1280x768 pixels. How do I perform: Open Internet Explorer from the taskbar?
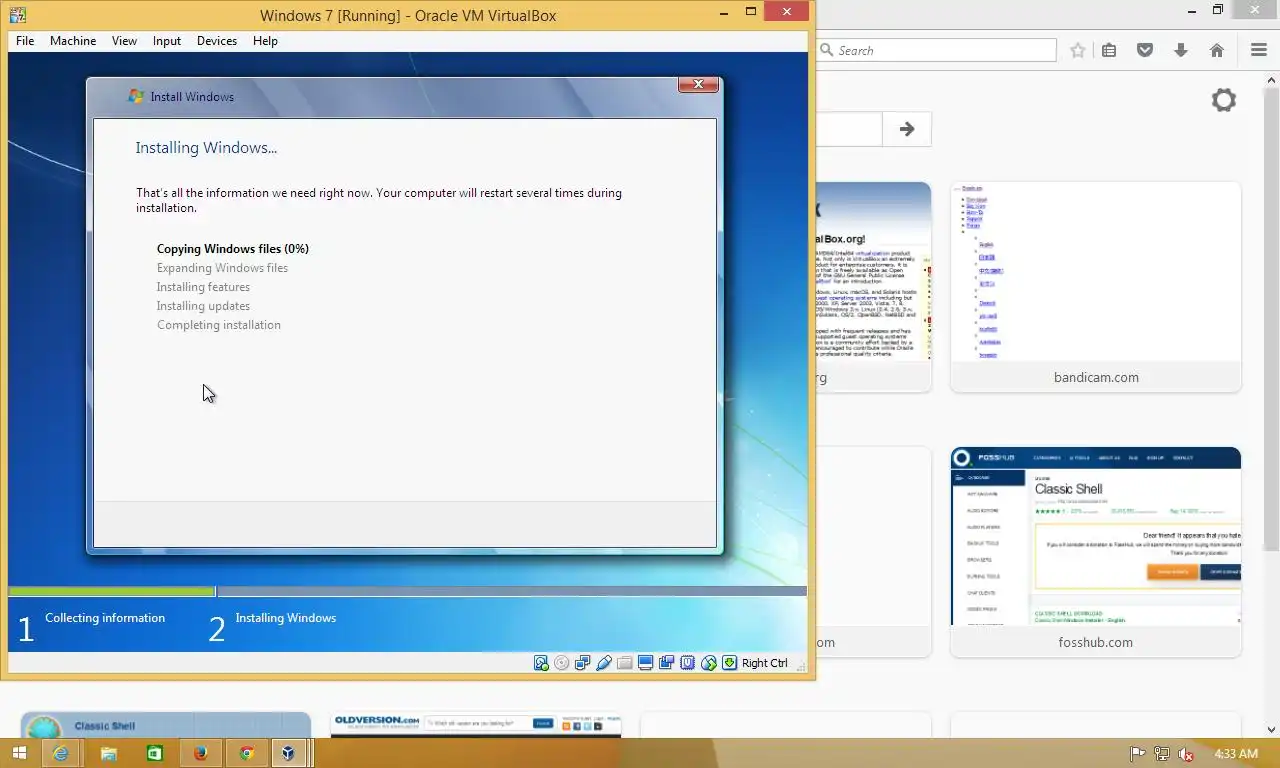point(61,753)
